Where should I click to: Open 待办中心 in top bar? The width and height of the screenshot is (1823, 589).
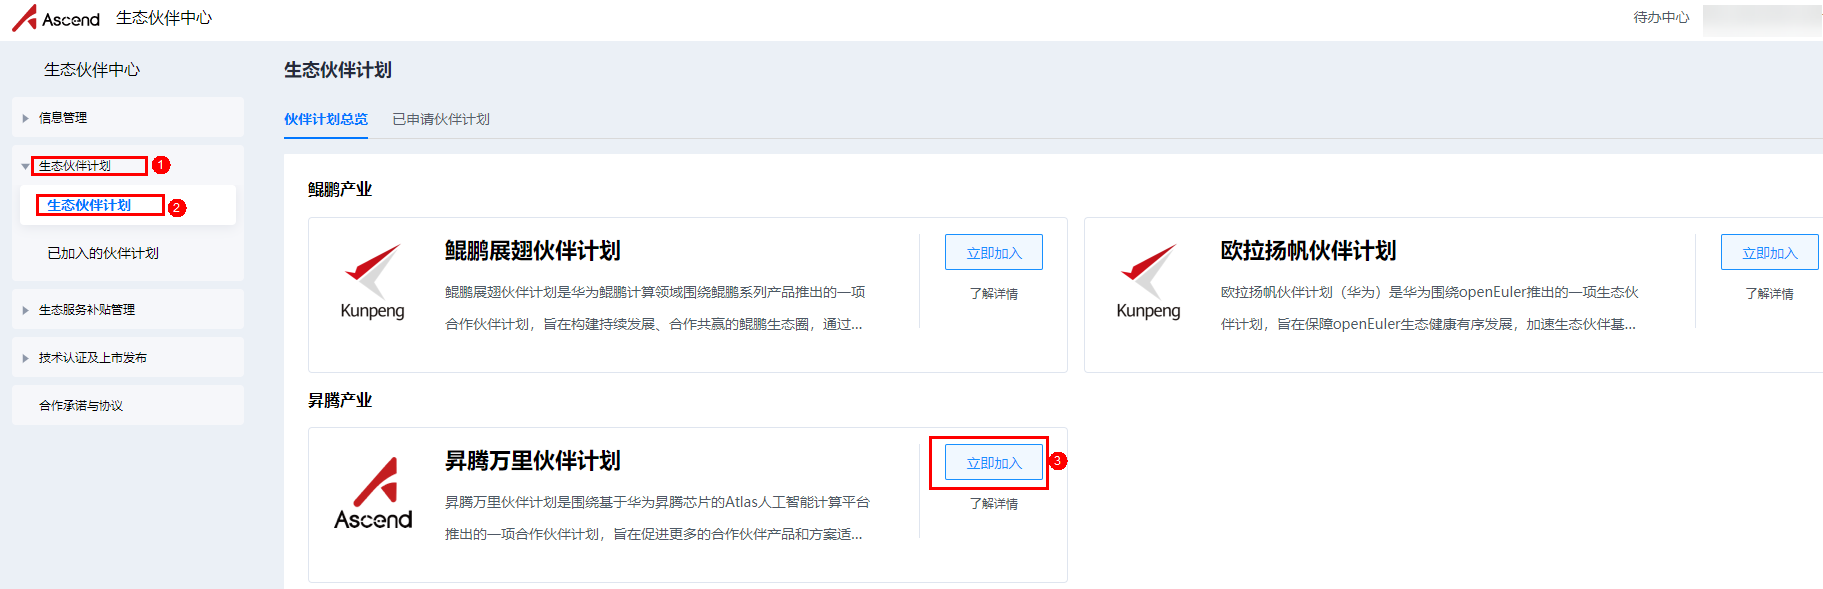[x=1661, y=17]
